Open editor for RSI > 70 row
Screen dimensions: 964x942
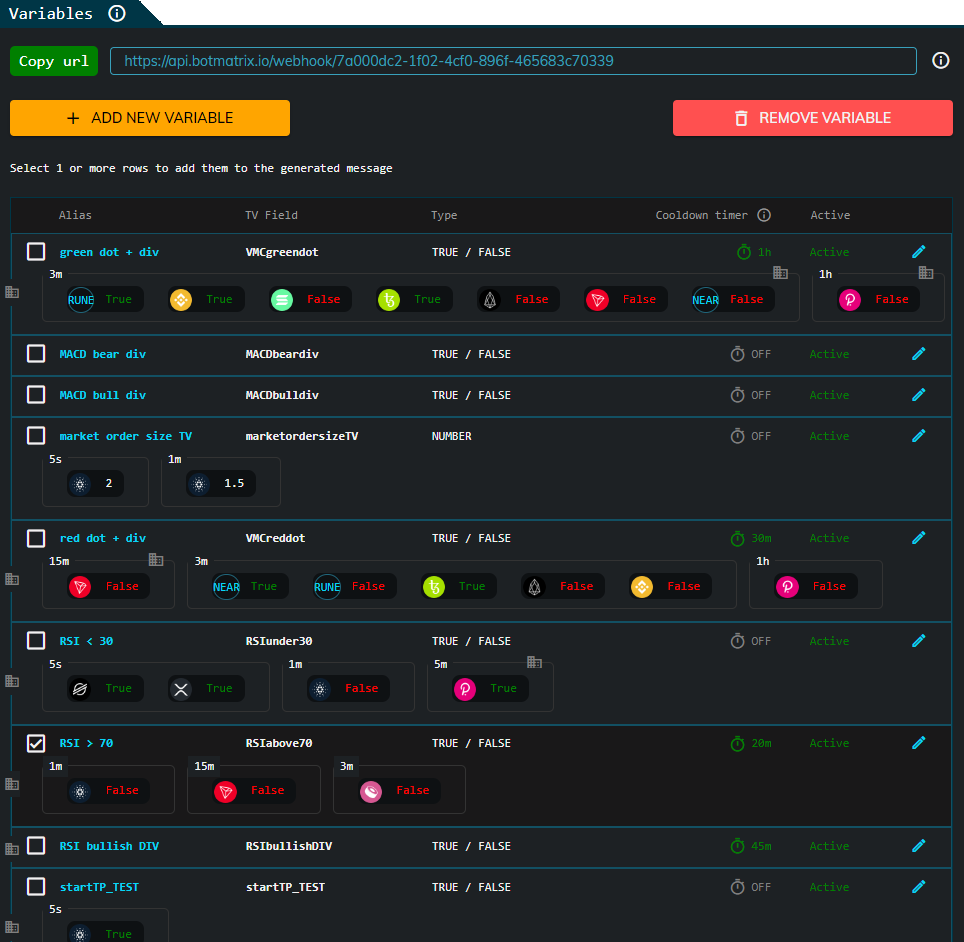pyautogui.click(x=919, y=743)
